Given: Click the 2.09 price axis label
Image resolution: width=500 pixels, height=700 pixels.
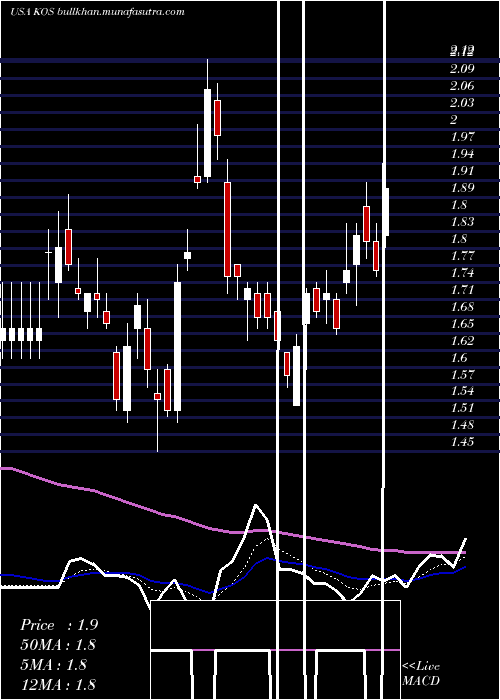Looking at the screenshot, I should 462,69.
